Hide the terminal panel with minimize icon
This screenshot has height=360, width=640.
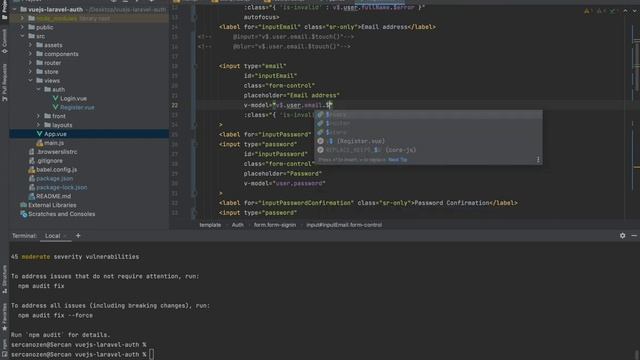tap(634, 236)
